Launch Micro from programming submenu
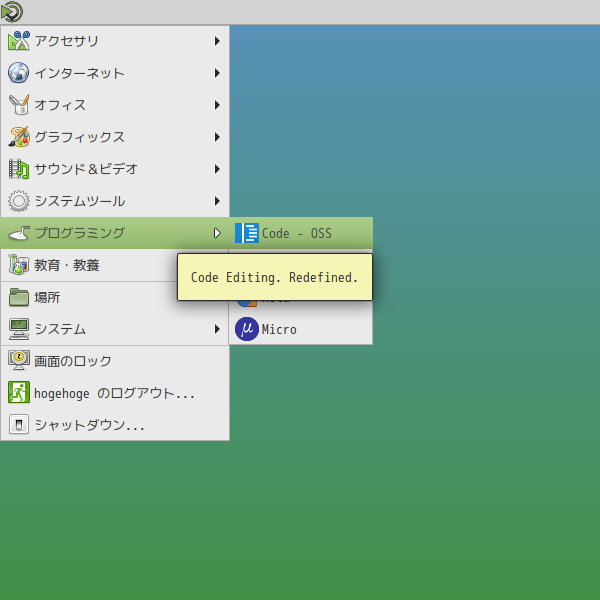This screenshot has width=600, height=600. (301, 329)
